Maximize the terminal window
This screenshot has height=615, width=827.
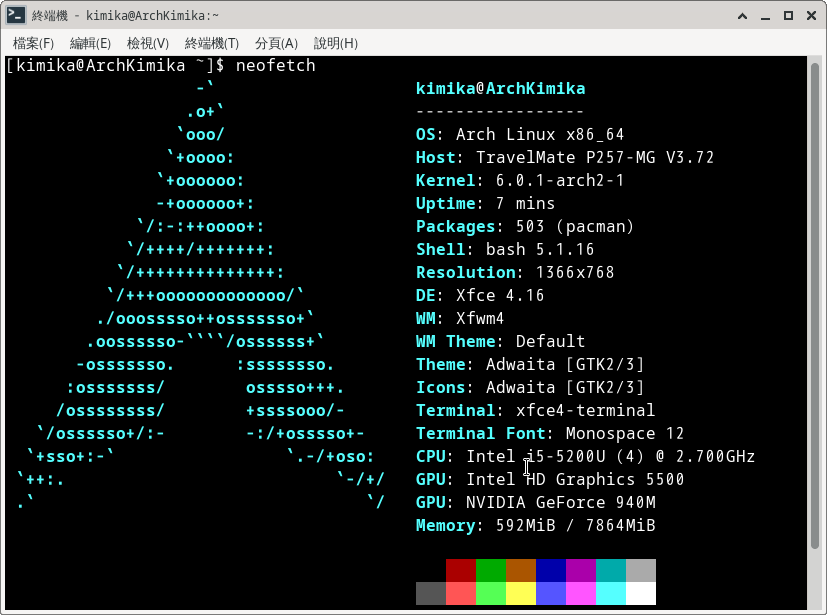[788, 16]
